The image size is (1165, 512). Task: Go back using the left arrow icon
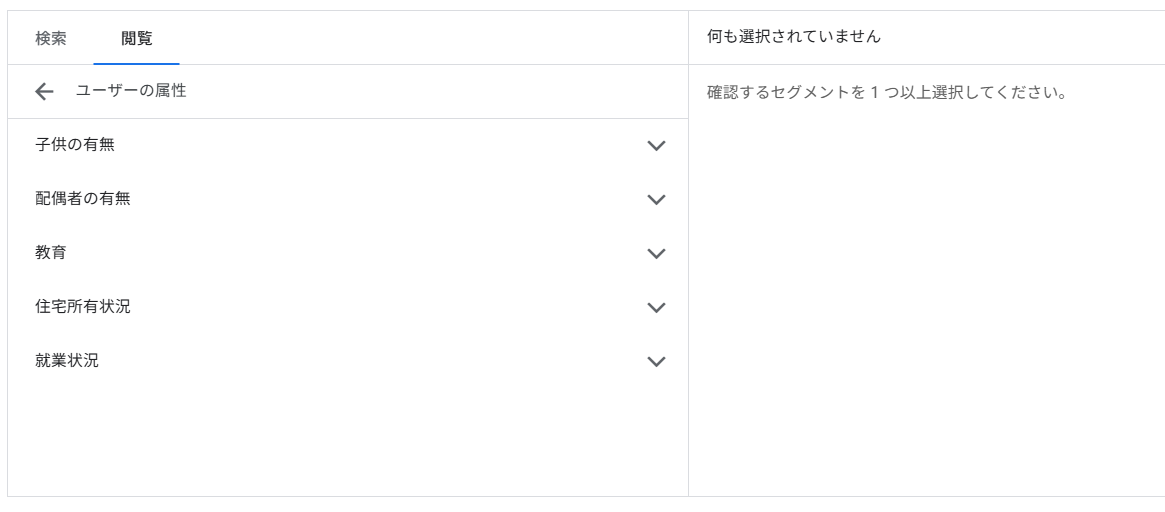44,92
